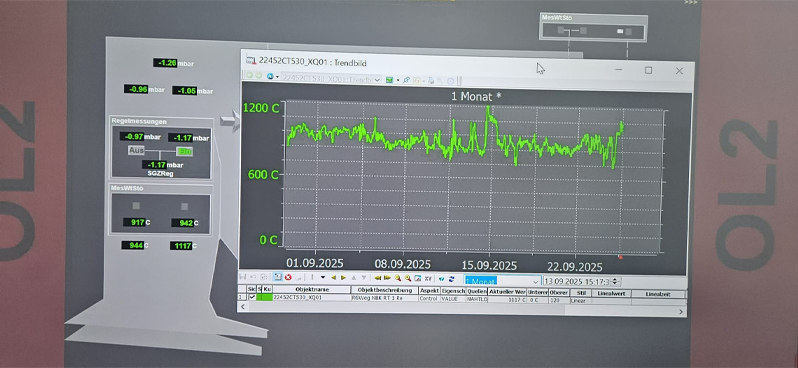This screenshot has width=798, height=368.
Task: Click the Stil column header
Action: click(x=581, y=293)
